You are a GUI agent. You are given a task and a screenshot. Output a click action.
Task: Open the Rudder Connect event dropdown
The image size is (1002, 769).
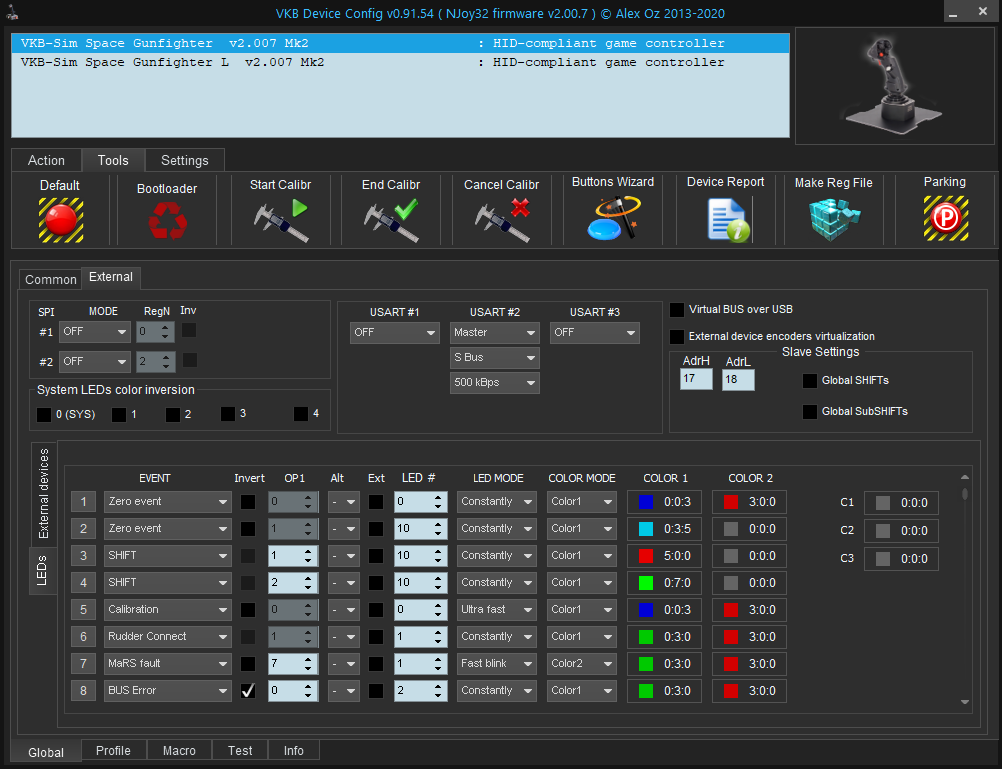pyautogui.click(x=167, y=637)
